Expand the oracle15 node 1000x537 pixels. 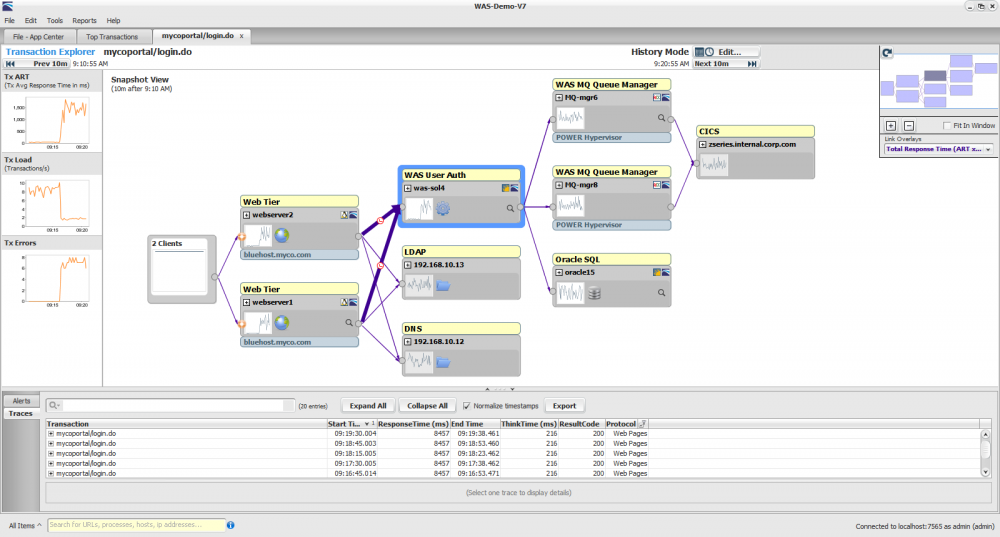[x=559, y=272]
